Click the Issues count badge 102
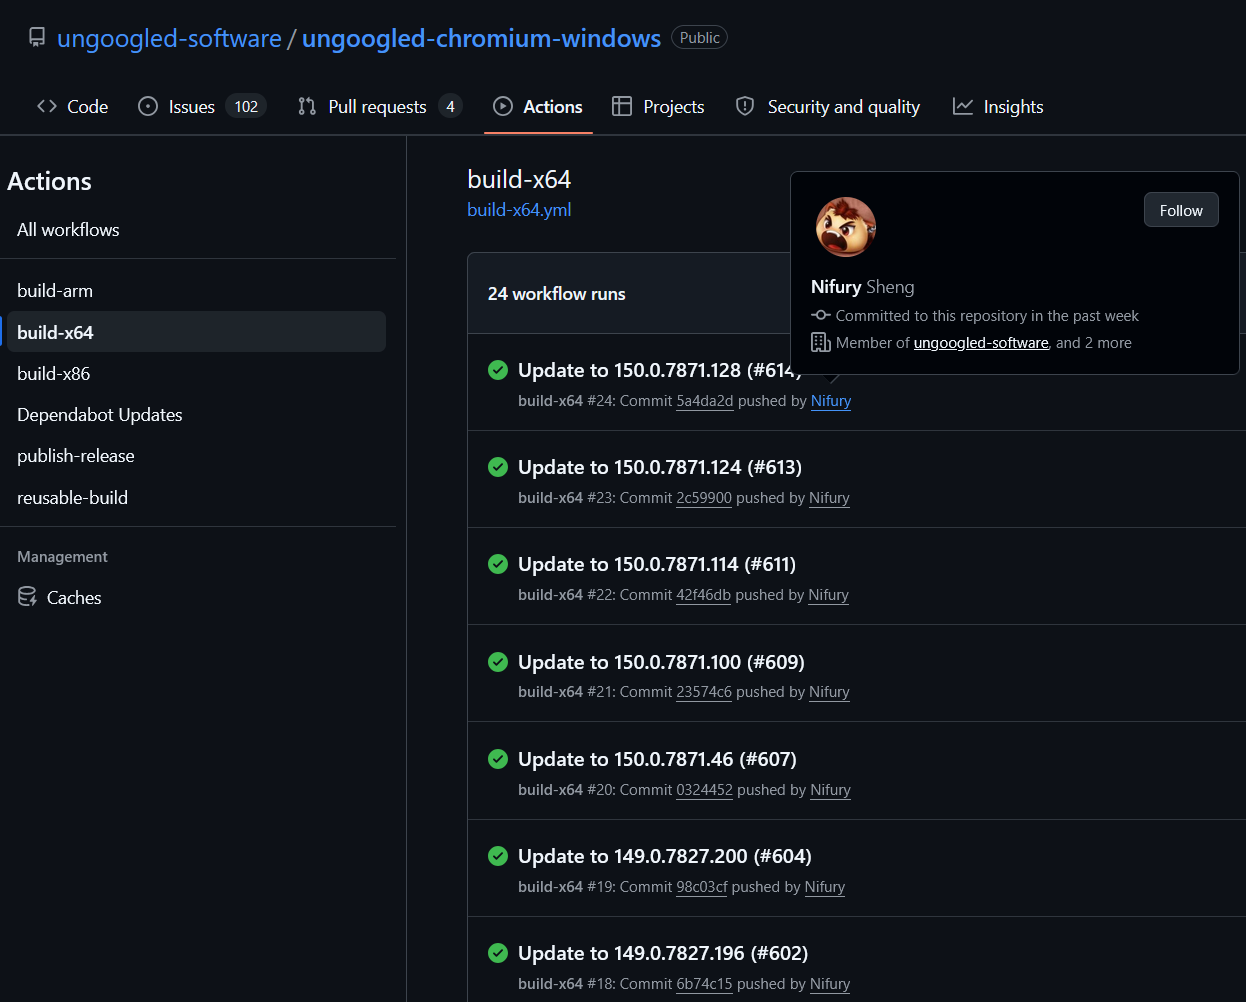The width and height of the screenshot is (1246, 1002). pyautogui.click(x=246, y=106)
